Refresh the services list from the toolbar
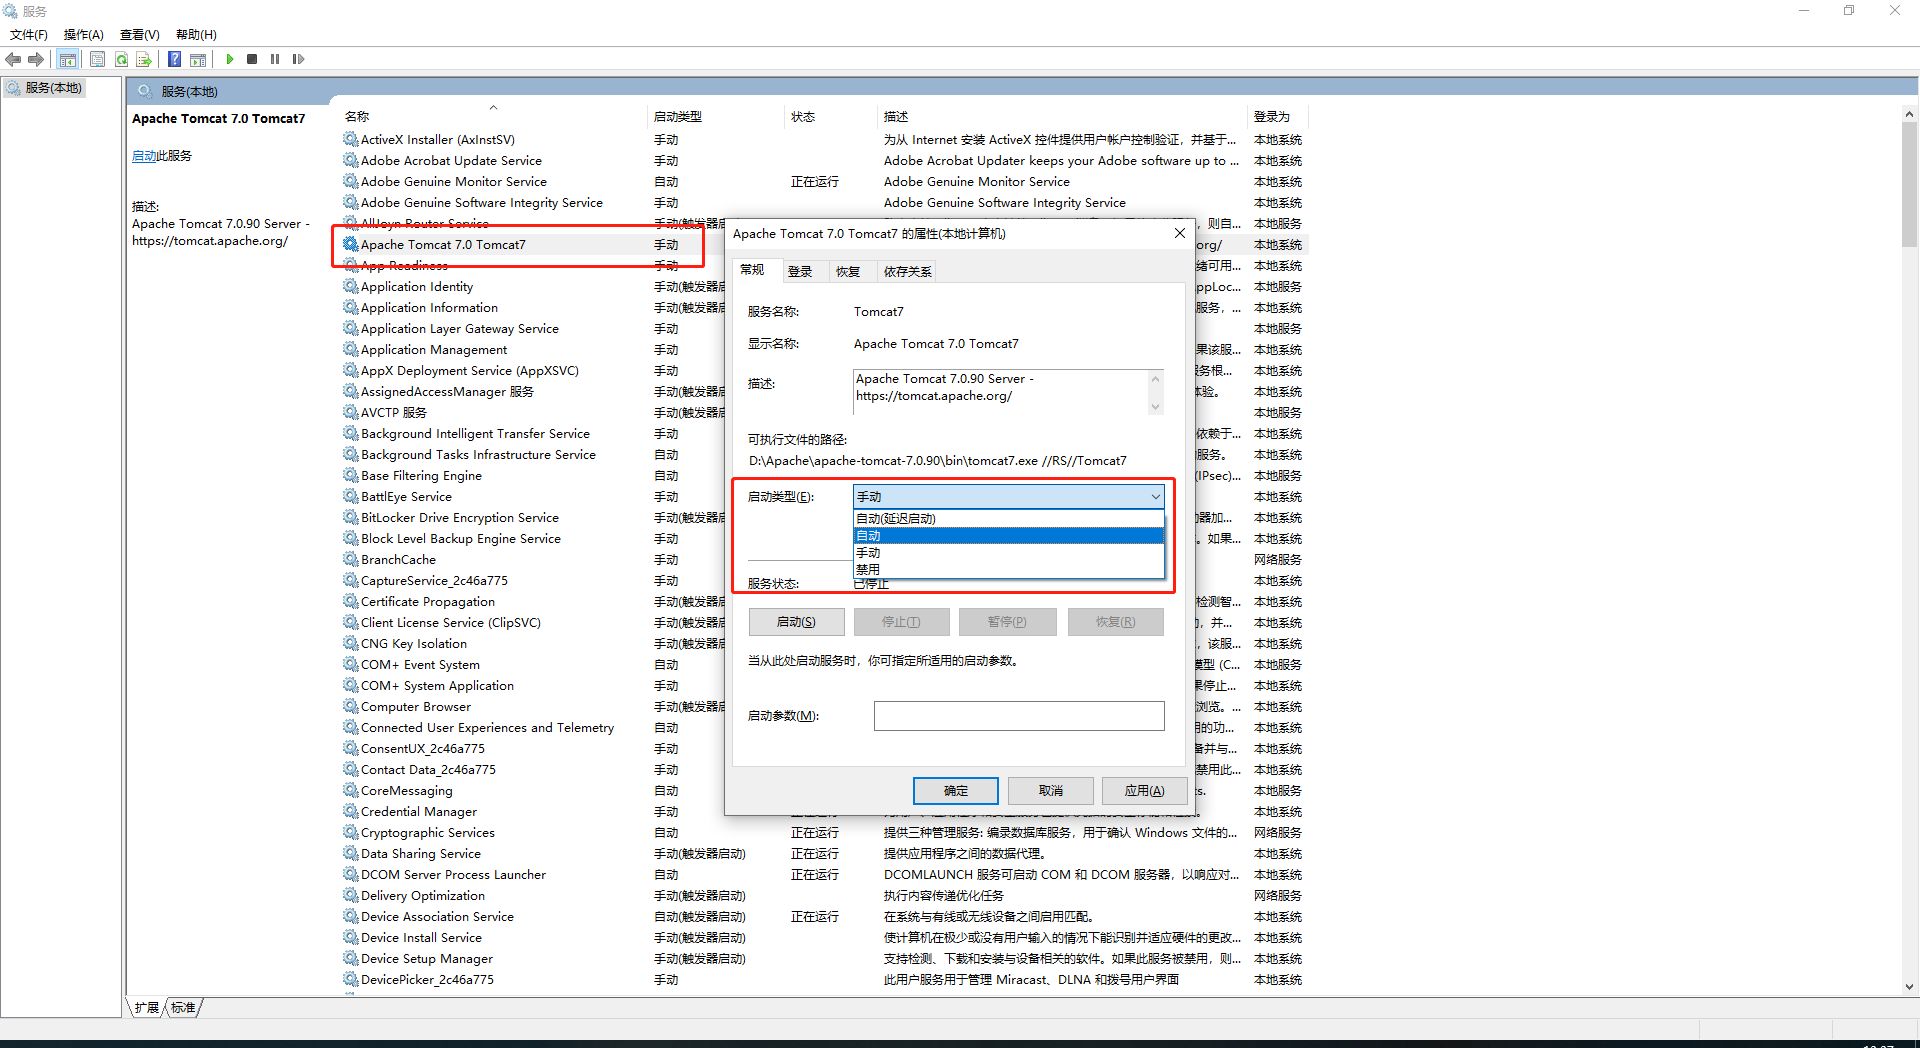The image size is (1920, 1048). (121, 59)
